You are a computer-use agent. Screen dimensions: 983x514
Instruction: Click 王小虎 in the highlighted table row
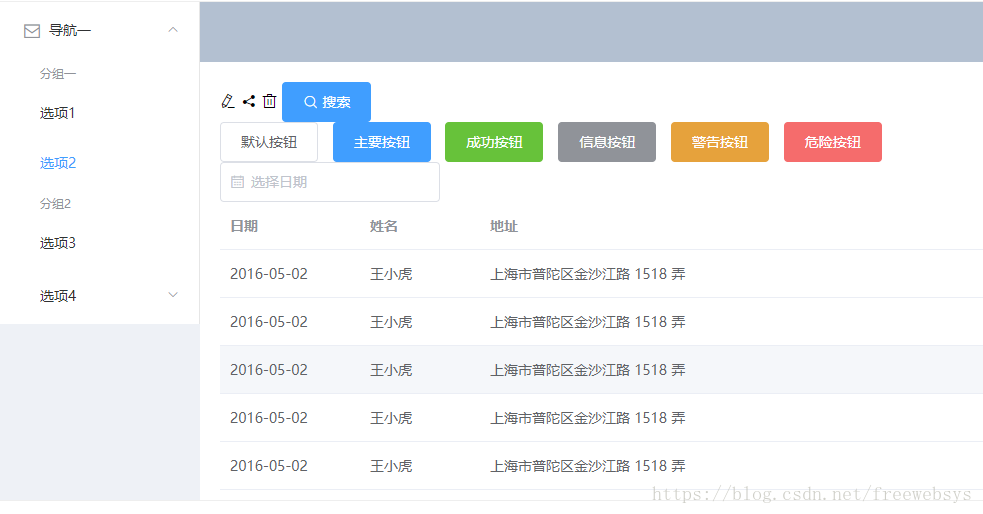[391, 370]
